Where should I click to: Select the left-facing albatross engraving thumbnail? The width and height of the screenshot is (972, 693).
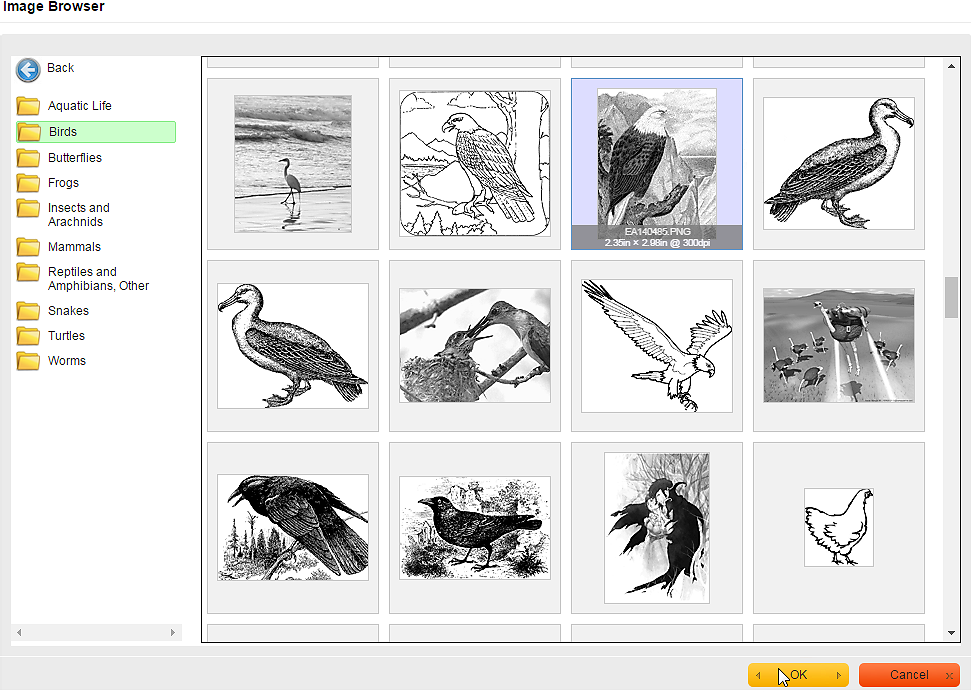(293, 346)
